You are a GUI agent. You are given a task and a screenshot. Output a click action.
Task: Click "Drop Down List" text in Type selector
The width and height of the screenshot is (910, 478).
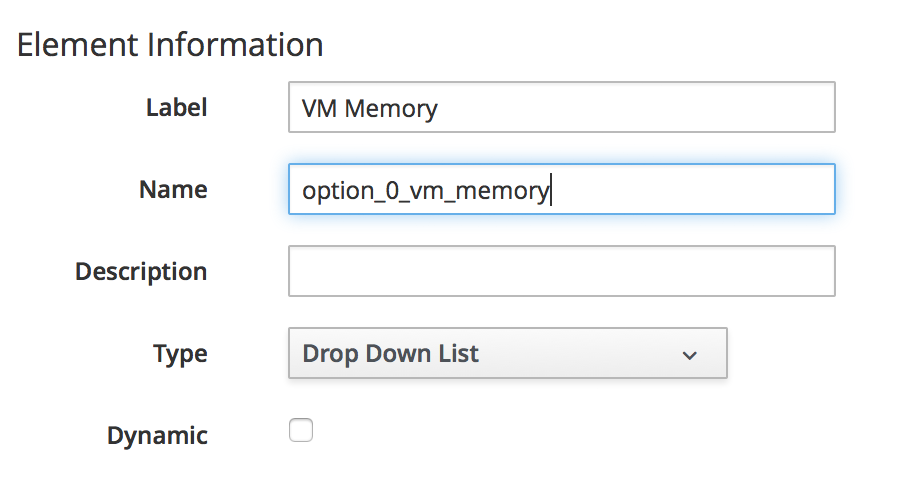click(x=391, y=353)
